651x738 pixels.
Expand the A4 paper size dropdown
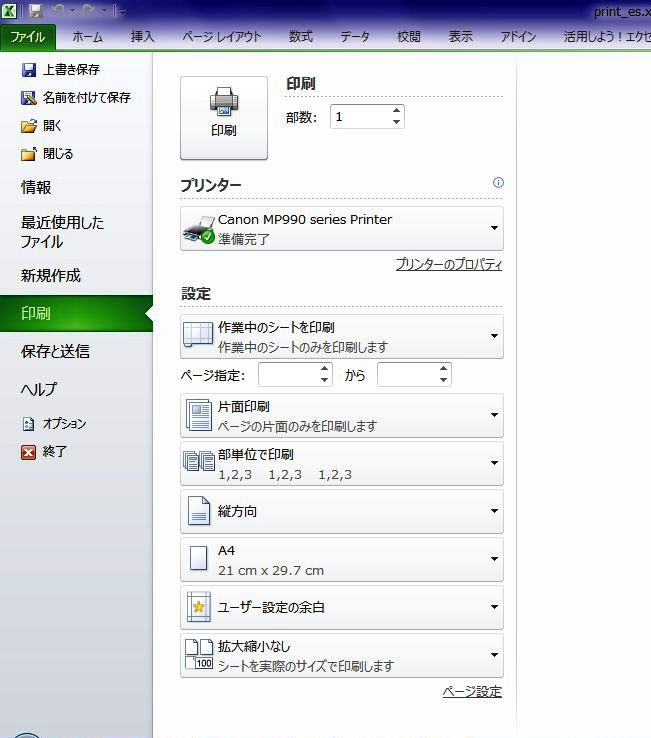494,560
